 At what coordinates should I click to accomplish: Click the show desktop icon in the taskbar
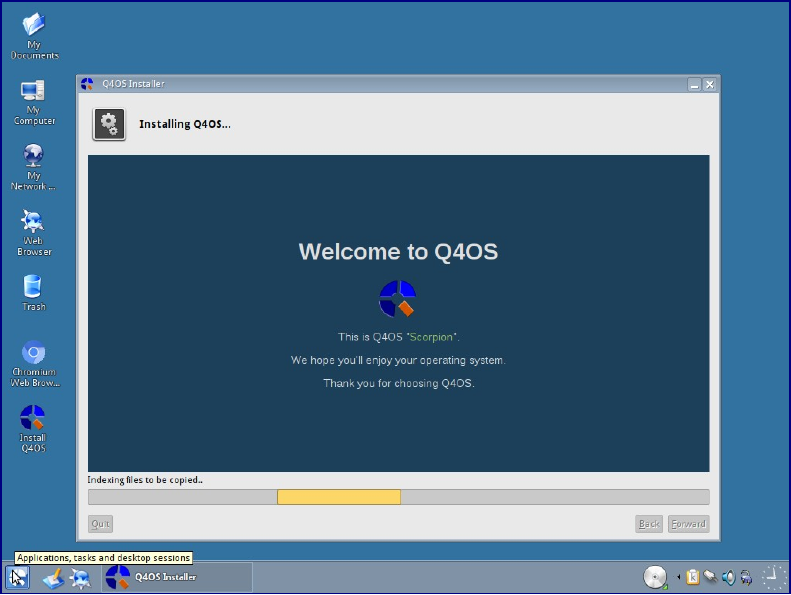click(x=53, y=578)
